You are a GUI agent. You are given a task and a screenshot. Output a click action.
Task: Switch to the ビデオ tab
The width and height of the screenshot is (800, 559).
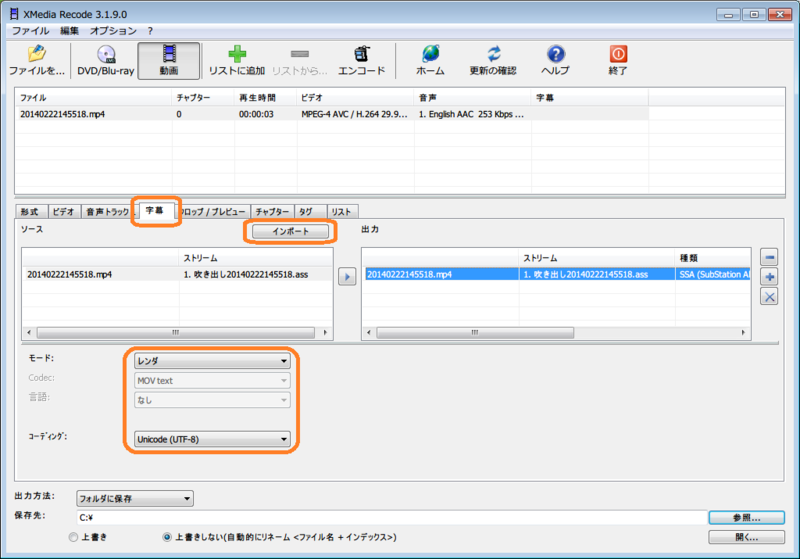pos(64,212)
